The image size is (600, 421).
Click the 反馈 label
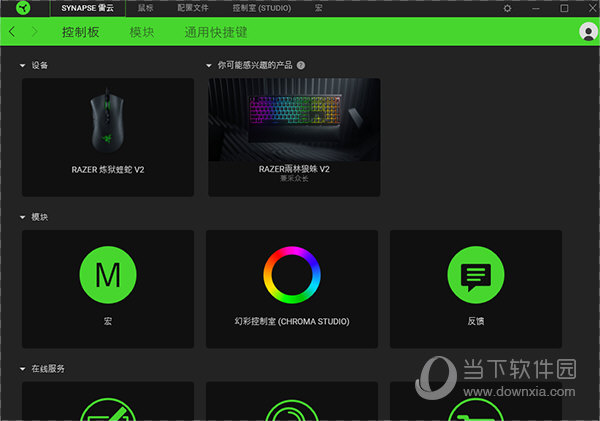[x=476, y=321]
